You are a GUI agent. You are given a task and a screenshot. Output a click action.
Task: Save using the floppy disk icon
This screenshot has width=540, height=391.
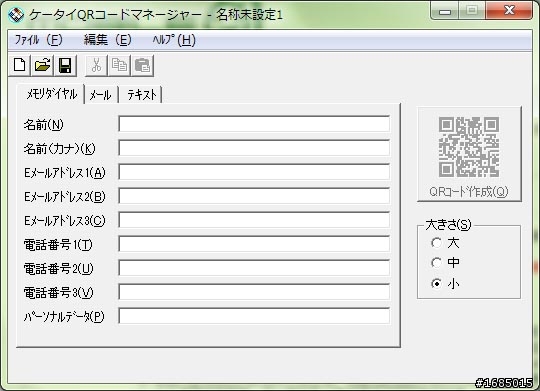[65, 65]
